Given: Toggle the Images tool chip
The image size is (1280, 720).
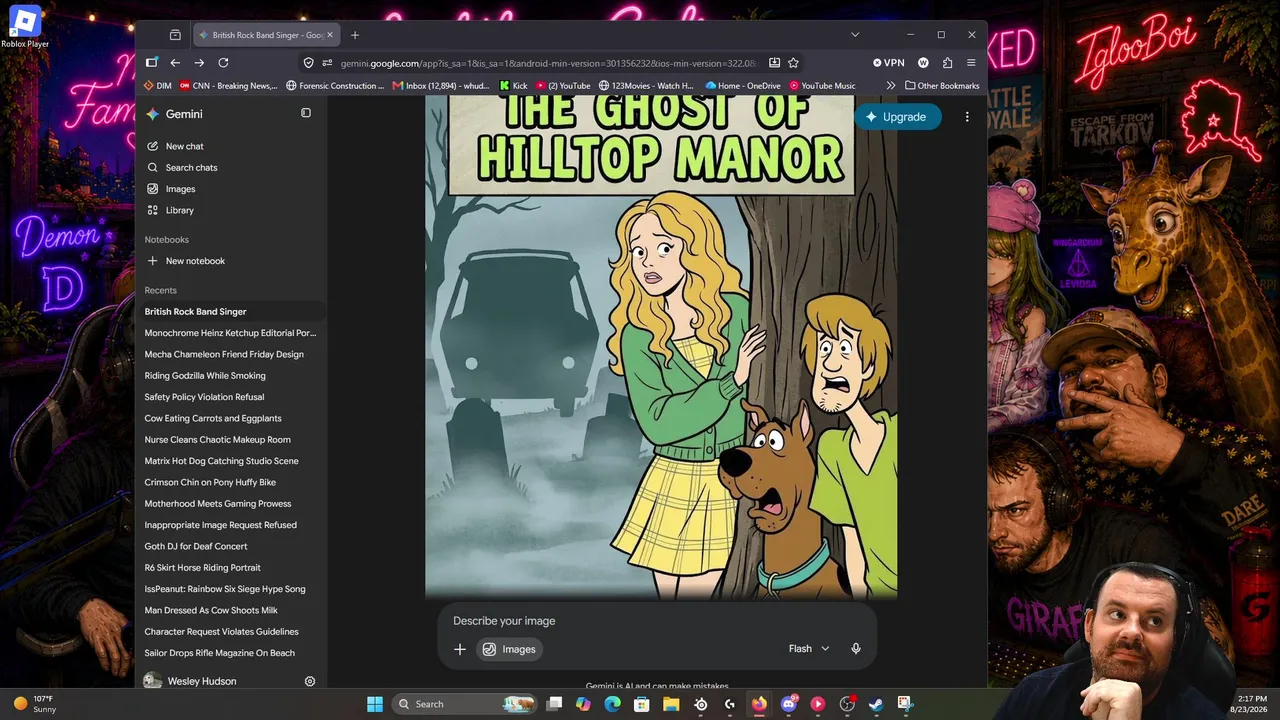Looking at the screenshot, I should (509, 649).
